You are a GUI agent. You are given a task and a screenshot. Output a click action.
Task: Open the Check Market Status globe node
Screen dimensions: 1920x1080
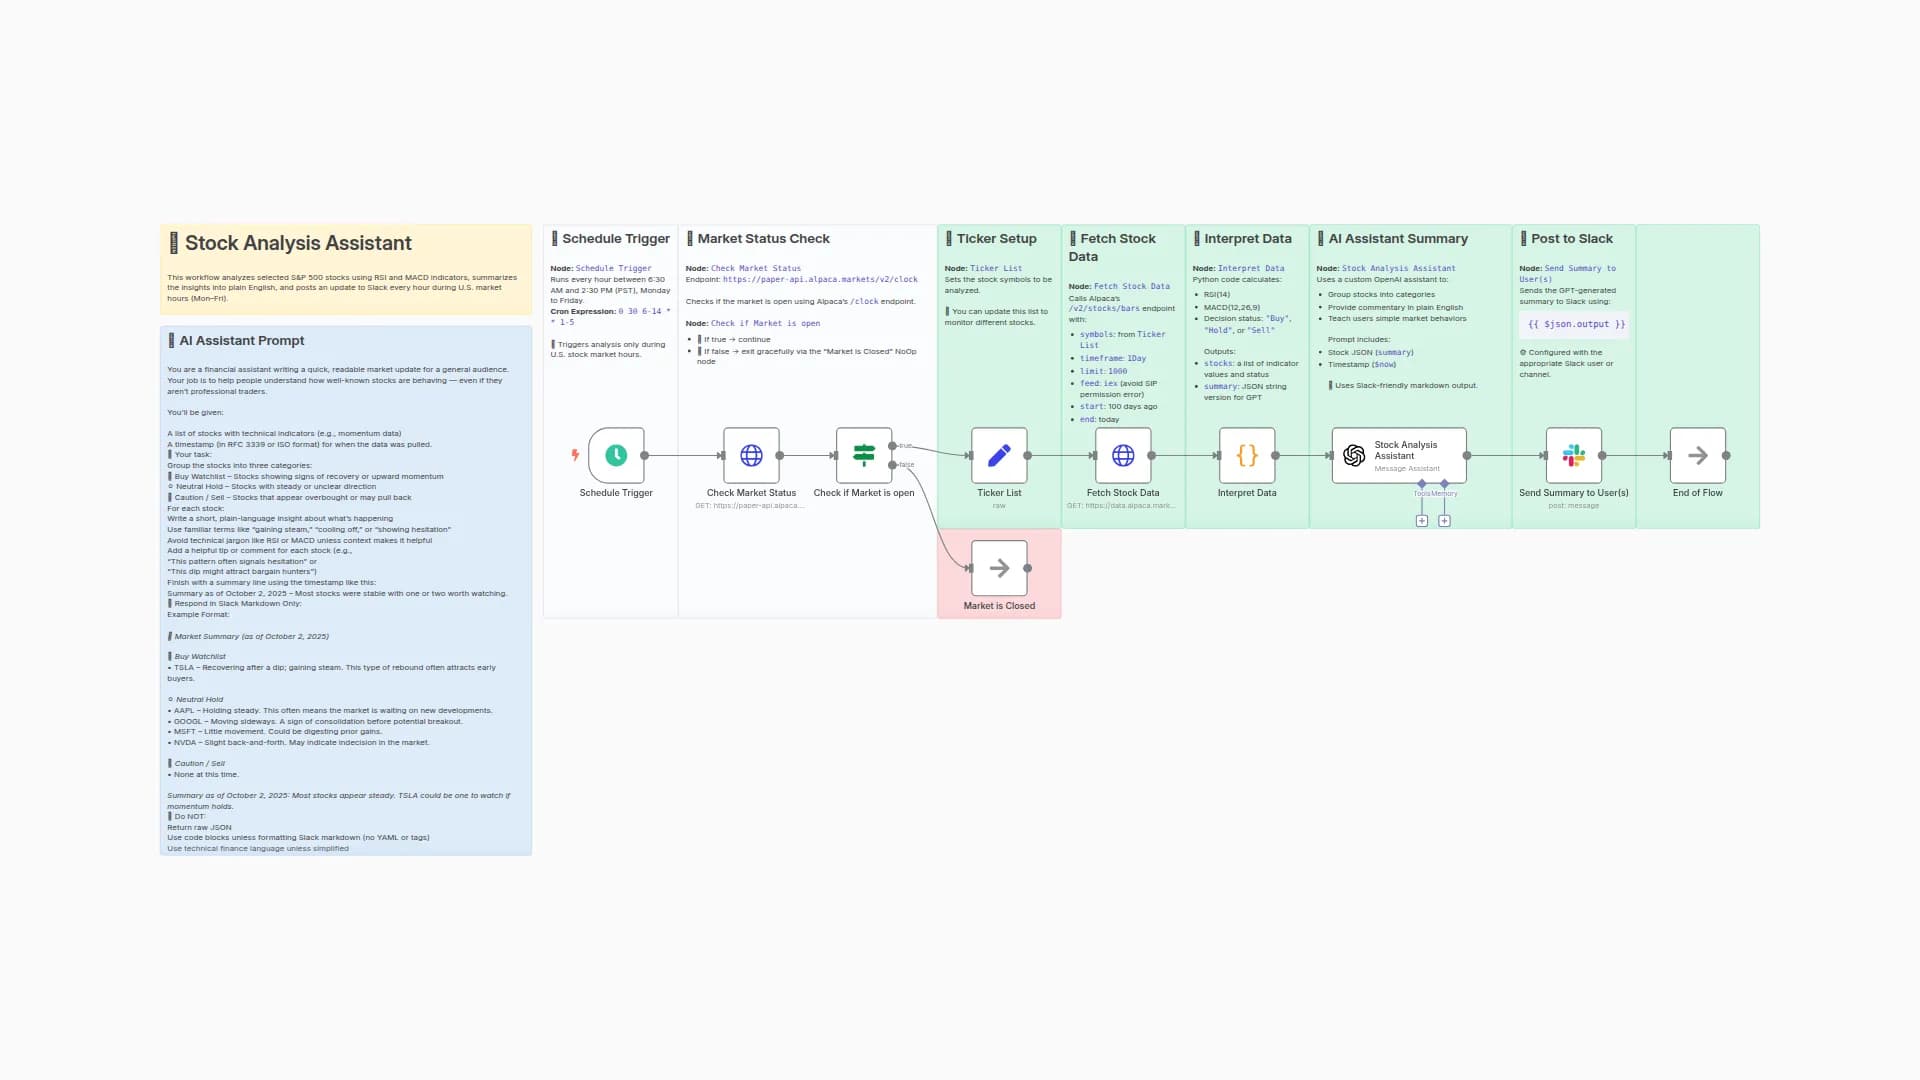(751, 455)
